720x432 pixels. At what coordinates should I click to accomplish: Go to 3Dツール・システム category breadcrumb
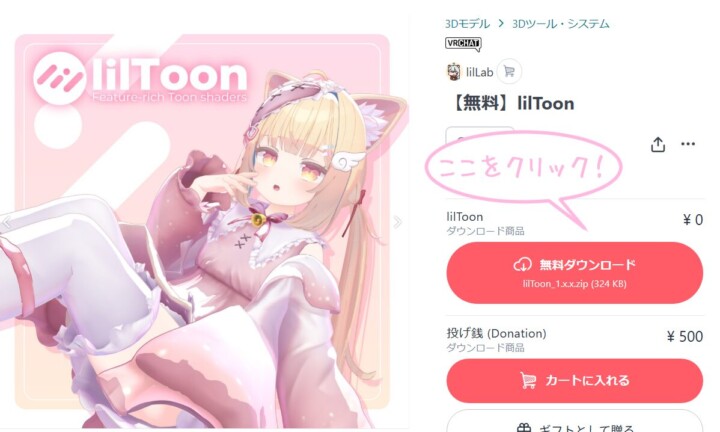tap(561, 23)
